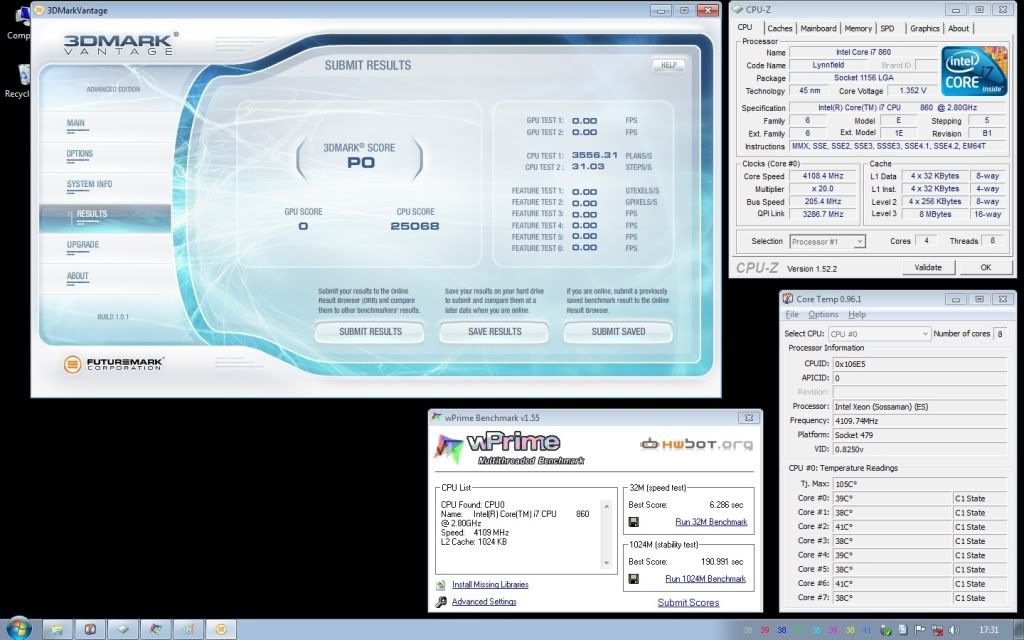The width and height of the screenshot is (1024, 640).
Task: Click OK in the CPU-Z window
Action: (985, 267)
